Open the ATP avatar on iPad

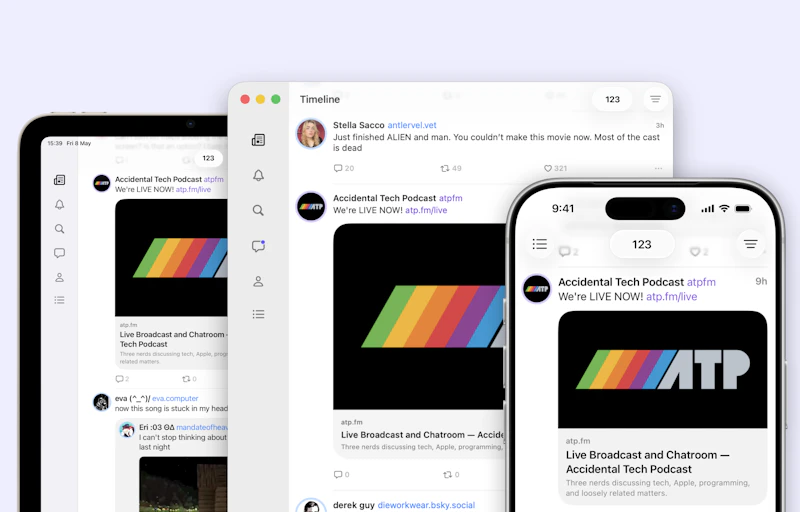pos(102,183)
